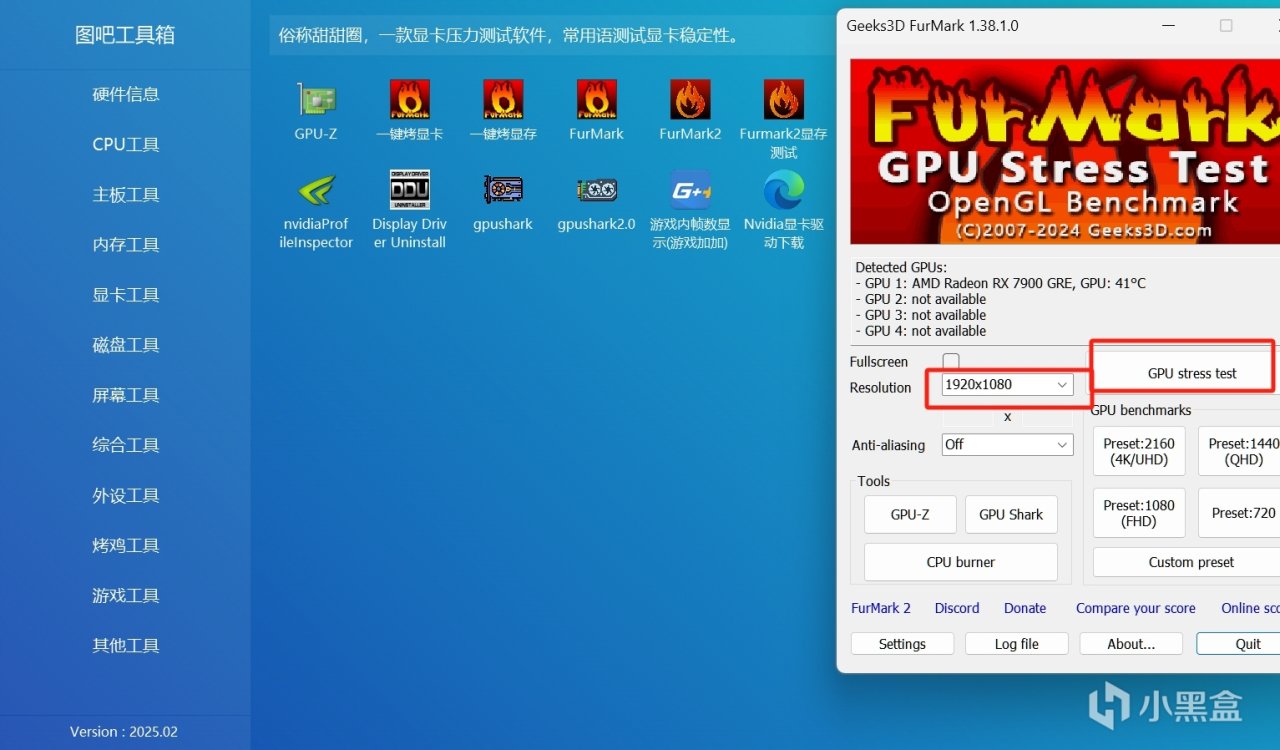1280x750 pixels.
Task: Start the CPU burner tool
Action: click(961, 562)
